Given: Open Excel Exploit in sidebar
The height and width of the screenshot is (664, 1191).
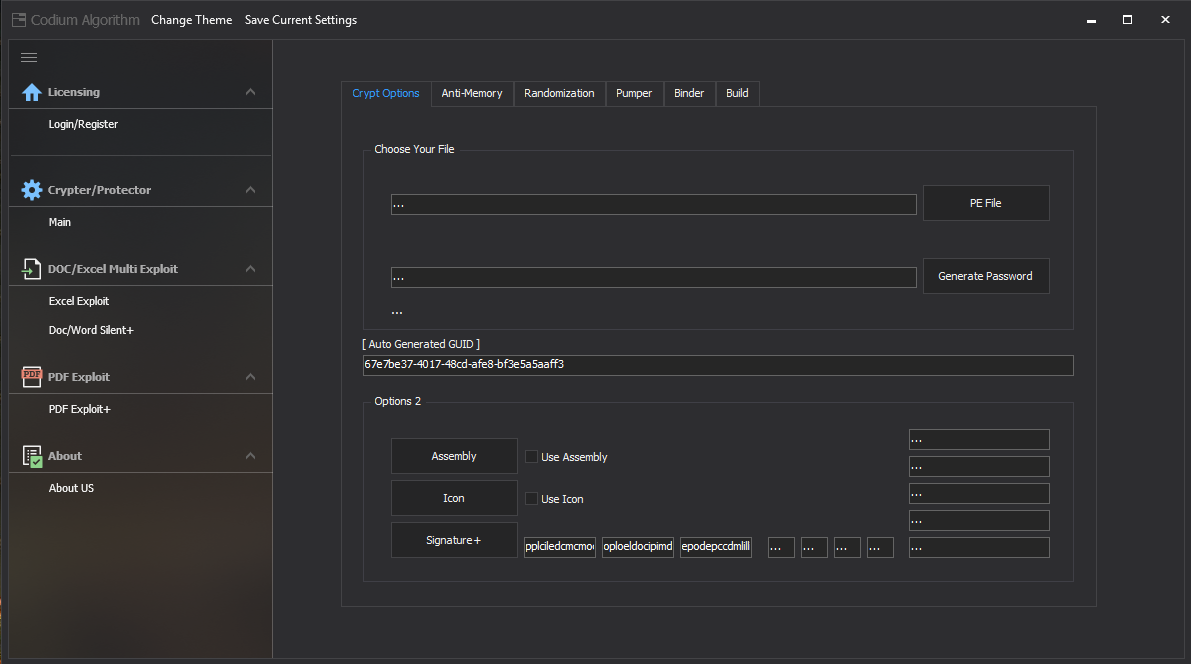Looking at the screenshot, I should tap(79, 301).
